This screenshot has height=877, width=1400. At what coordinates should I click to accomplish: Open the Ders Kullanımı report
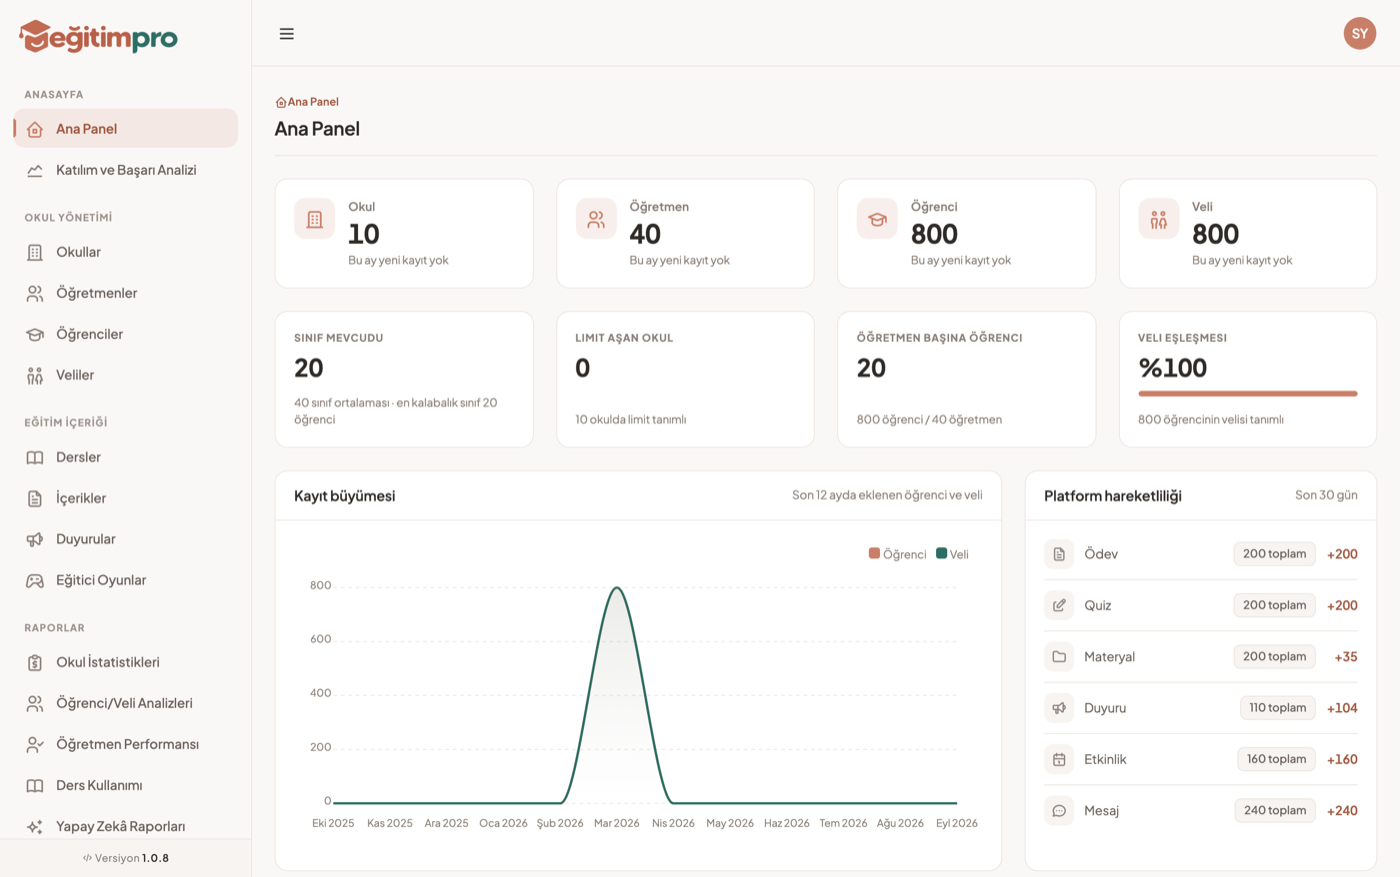(126, 785)
